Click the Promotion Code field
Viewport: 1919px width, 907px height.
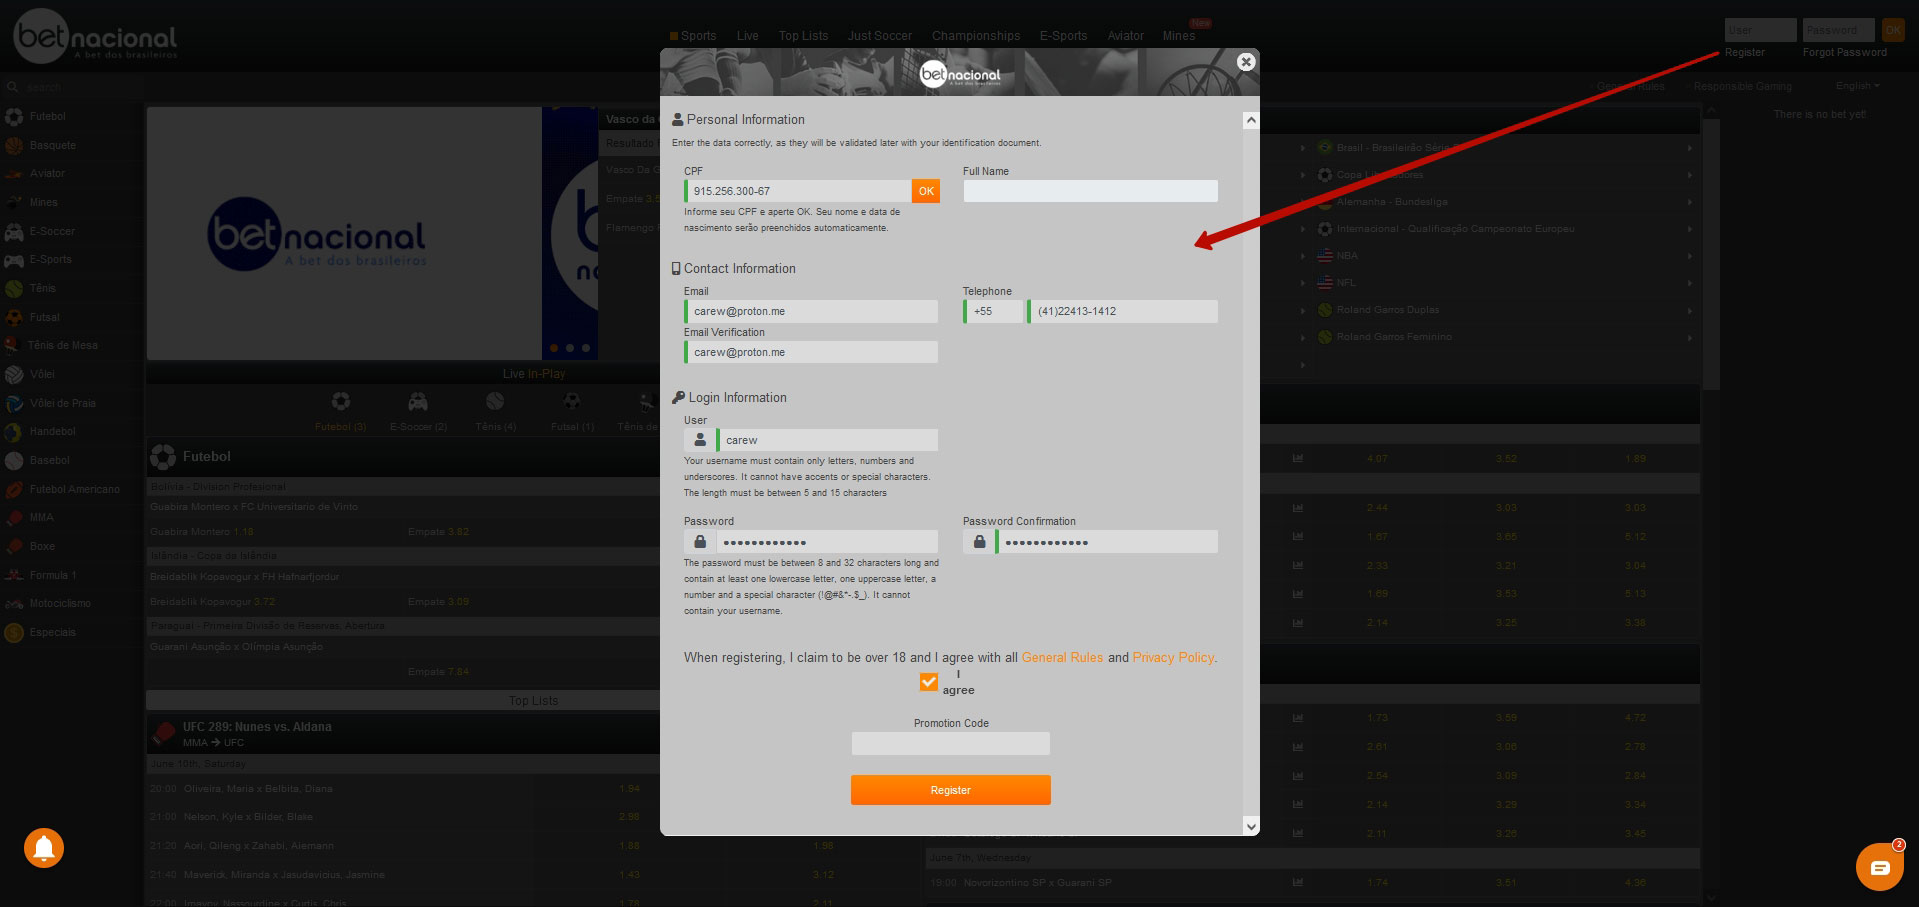pos(951,743)
